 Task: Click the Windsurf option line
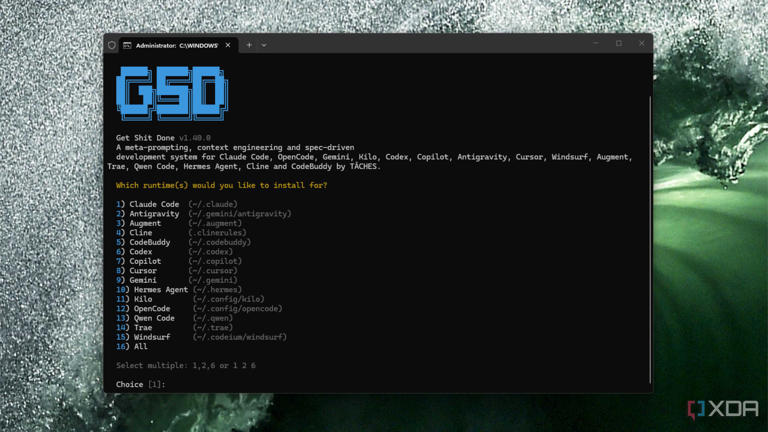coord(201,337)
